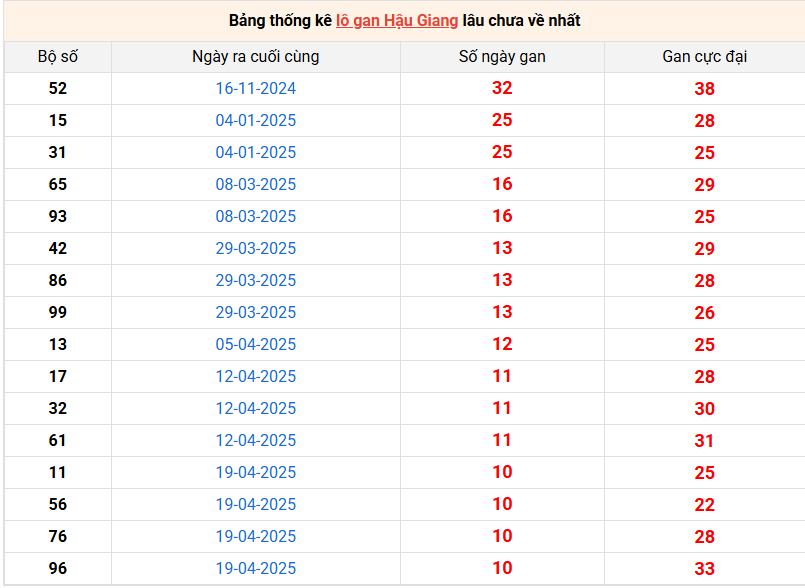This screenshot has width=805, height=588.
Task: Open the 'lô gan Hậu Giang' link
Action: [x=396, y=20]
